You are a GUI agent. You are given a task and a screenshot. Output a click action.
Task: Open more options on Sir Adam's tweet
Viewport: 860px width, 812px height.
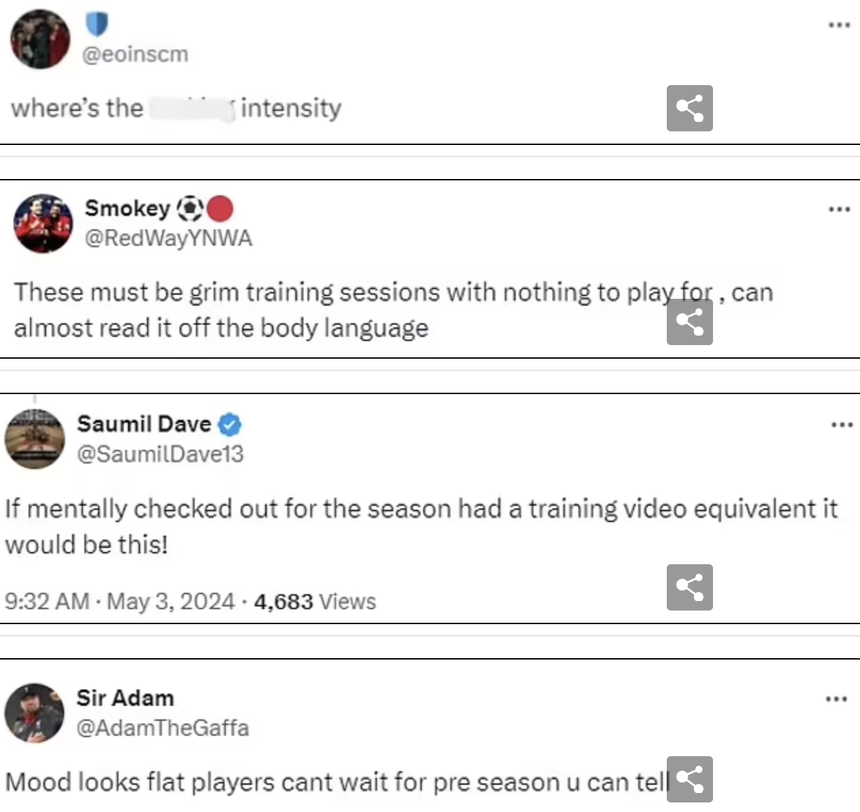coord(836,698)
